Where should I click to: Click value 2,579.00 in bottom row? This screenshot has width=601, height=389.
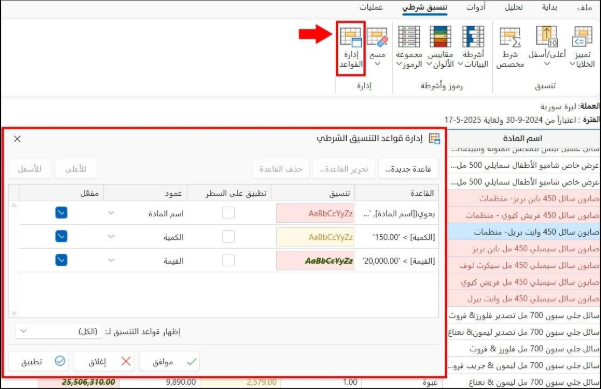(262, 382)
